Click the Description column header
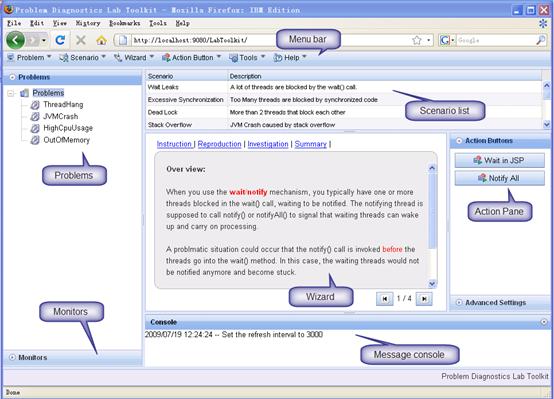Viewport: 554px width, 399px height. (x=384, y=76)
